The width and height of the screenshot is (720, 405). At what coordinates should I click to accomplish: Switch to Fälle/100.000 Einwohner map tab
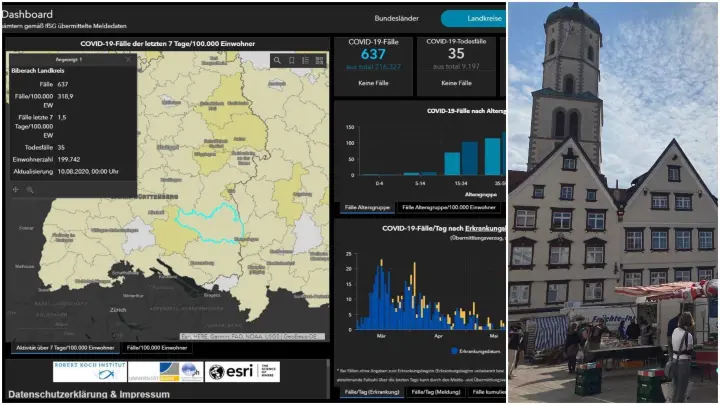158,347
